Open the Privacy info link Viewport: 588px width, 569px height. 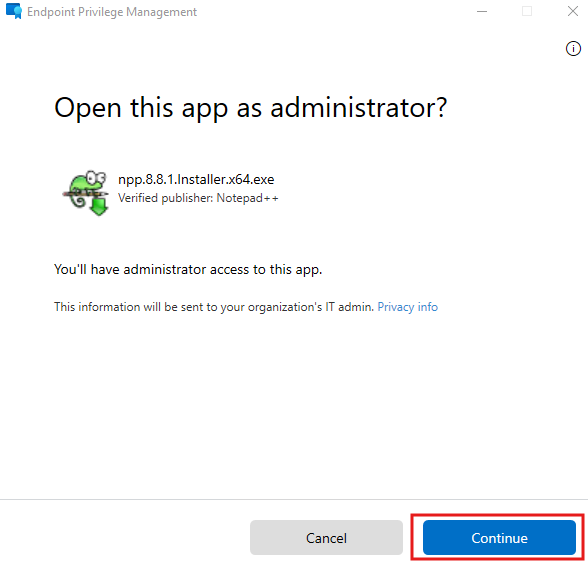[407, 307]
